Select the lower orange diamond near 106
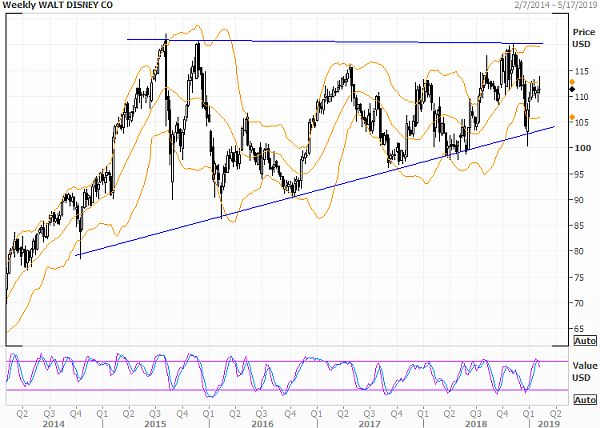 (x=572, y=117)
